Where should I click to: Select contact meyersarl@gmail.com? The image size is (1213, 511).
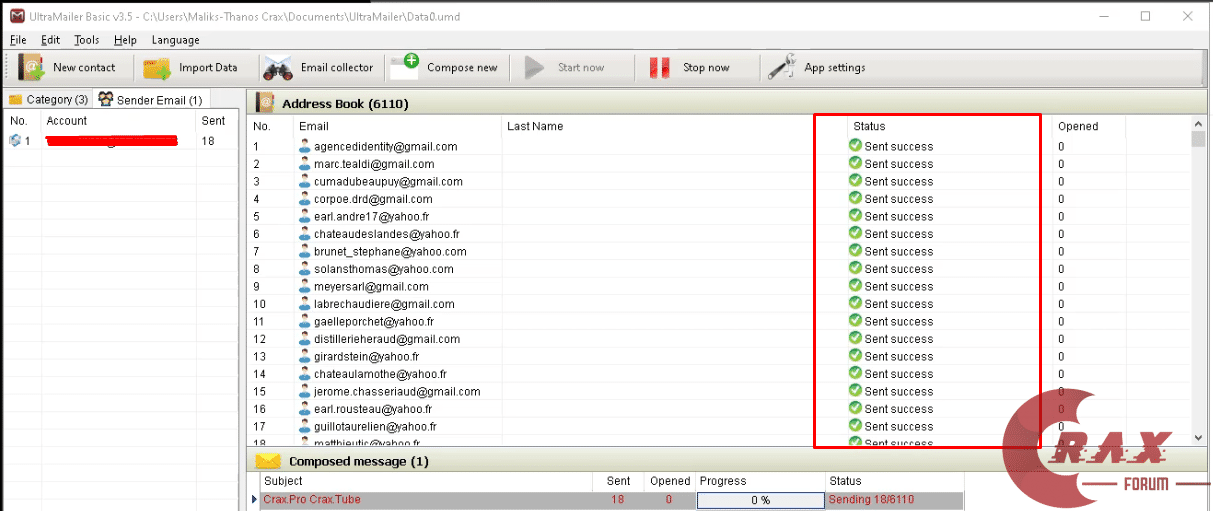371,286
